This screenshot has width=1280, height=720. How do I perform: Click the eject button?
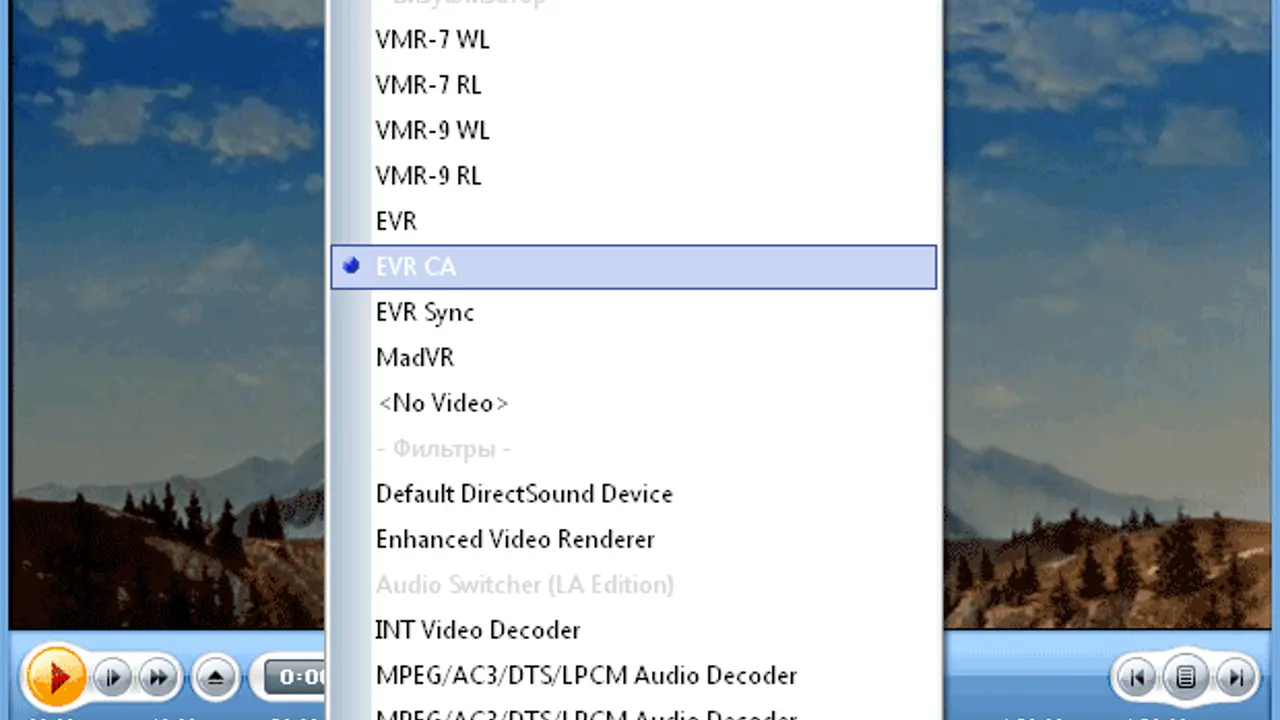click(x=215, y=677)
